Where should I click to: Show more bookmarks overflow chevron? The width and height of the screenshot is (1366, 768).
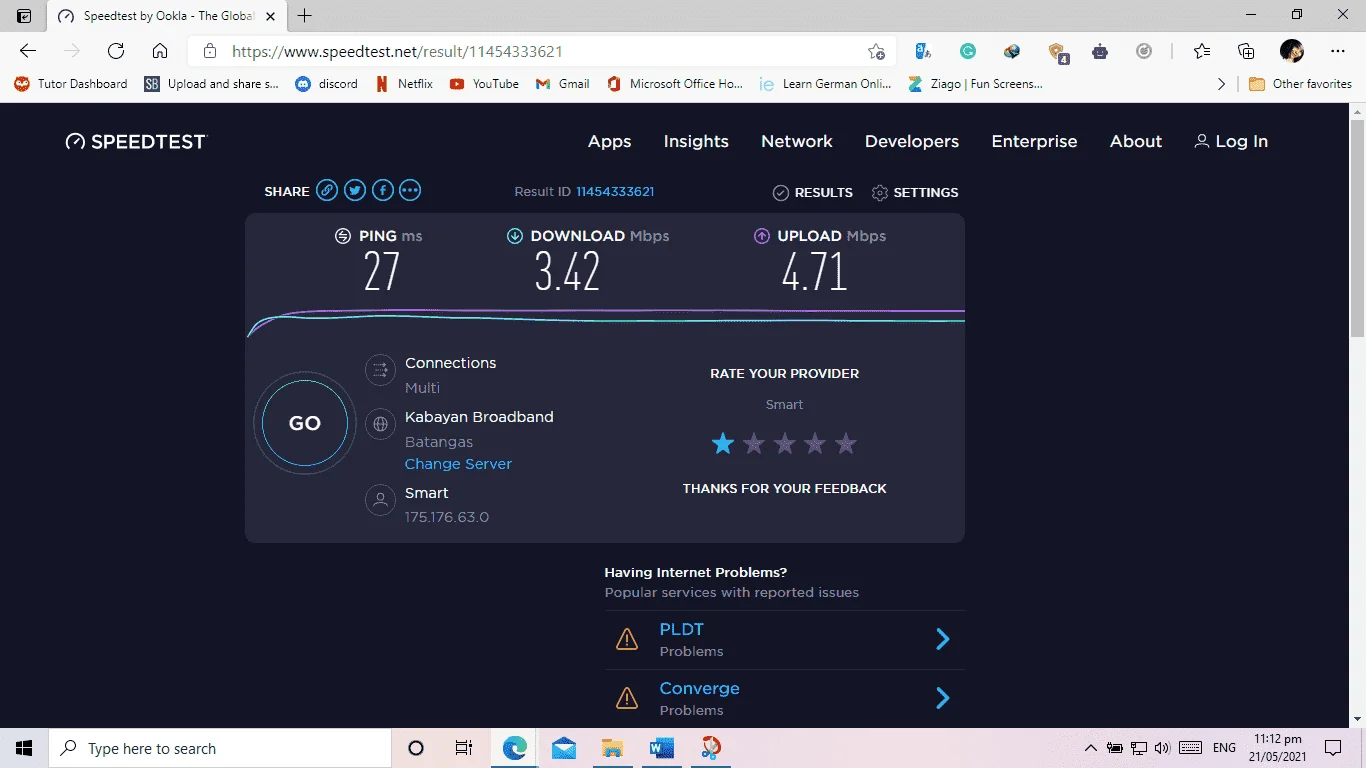pos(1221,84)
